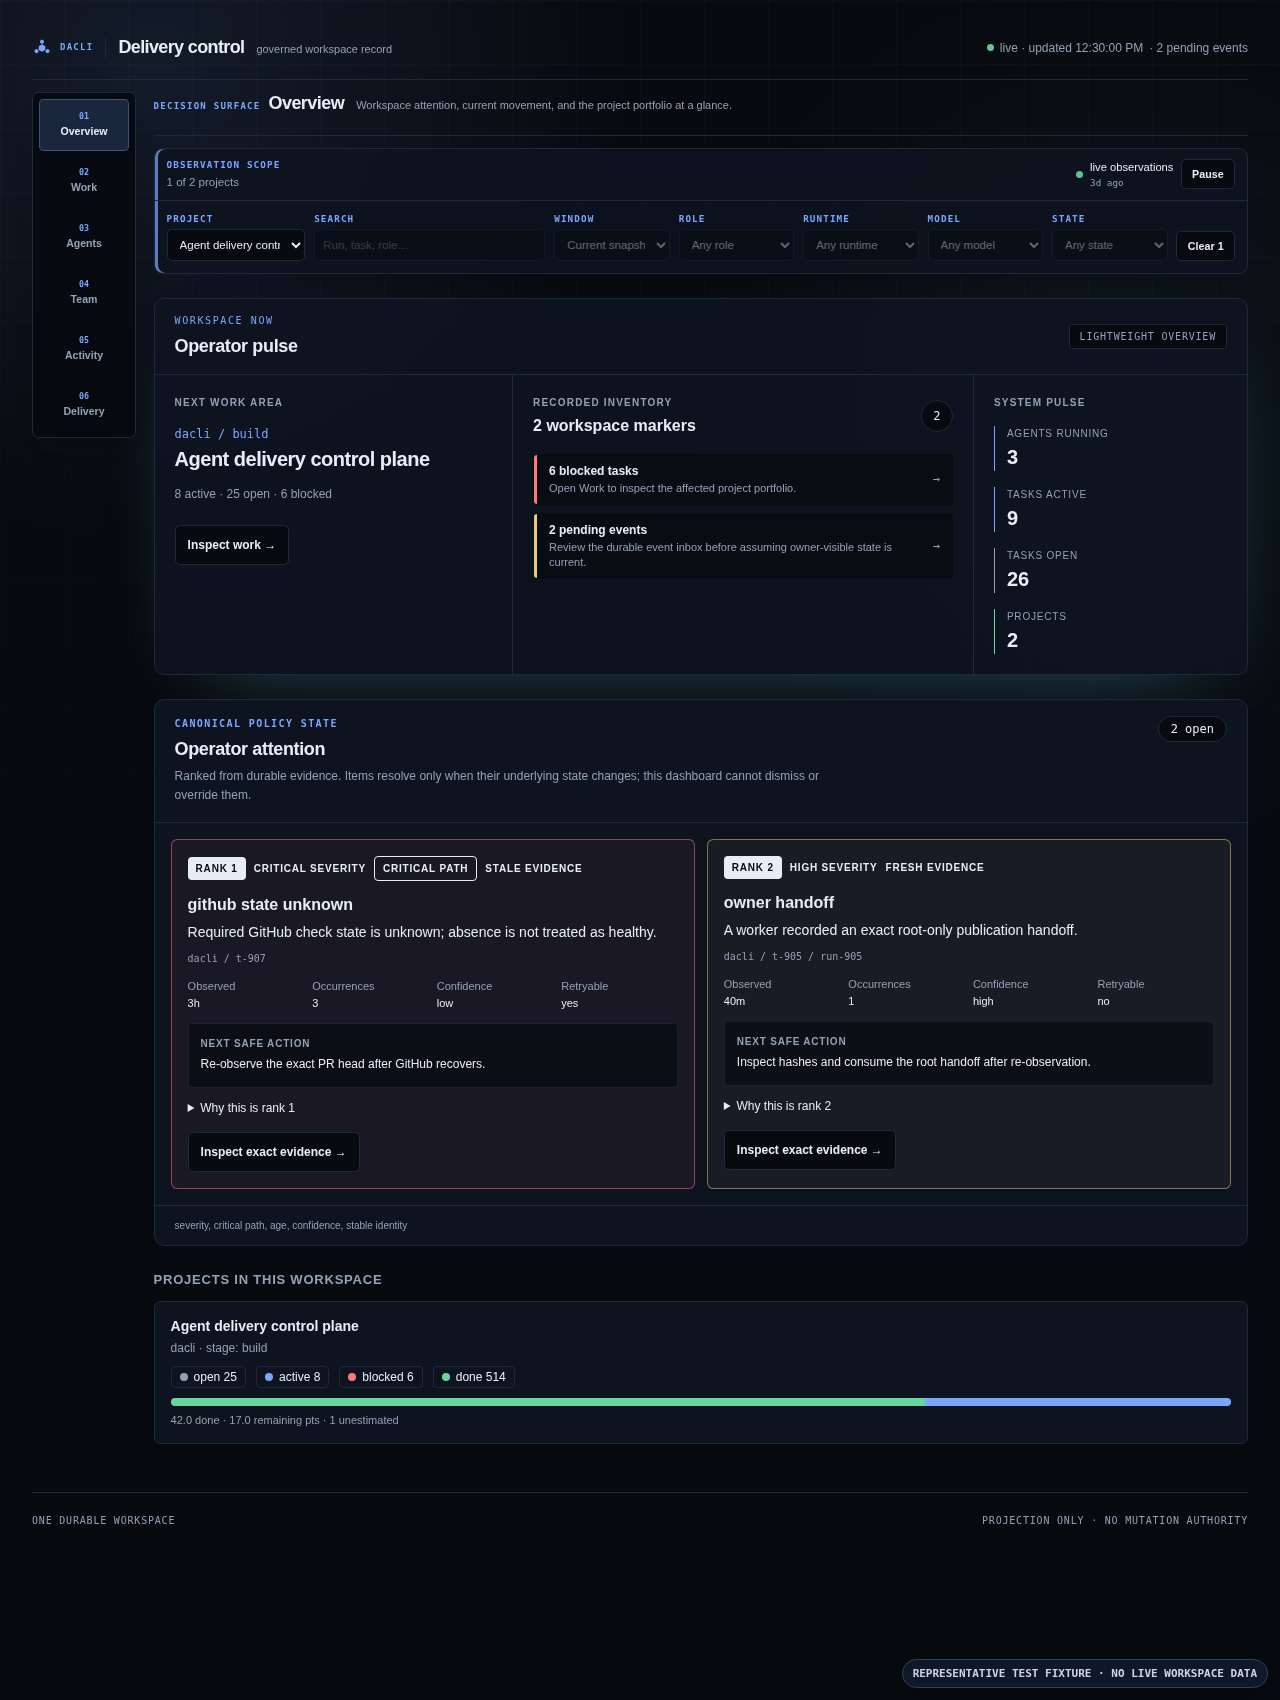
Task: Open the Team navigation tab
Action: click(x=84, y=292)
